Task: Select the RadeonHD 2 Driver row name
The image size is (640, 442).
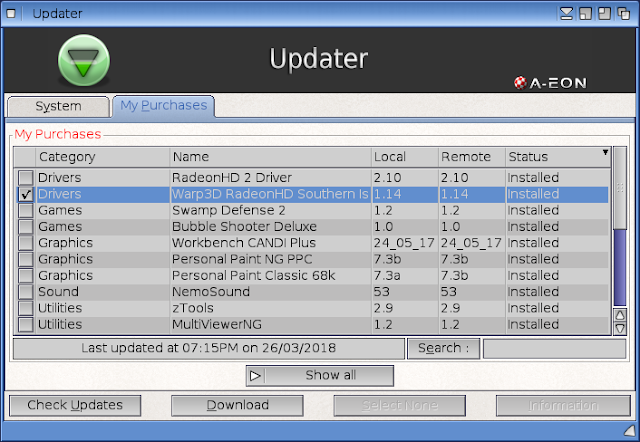Action: click(x=231, y=178)
